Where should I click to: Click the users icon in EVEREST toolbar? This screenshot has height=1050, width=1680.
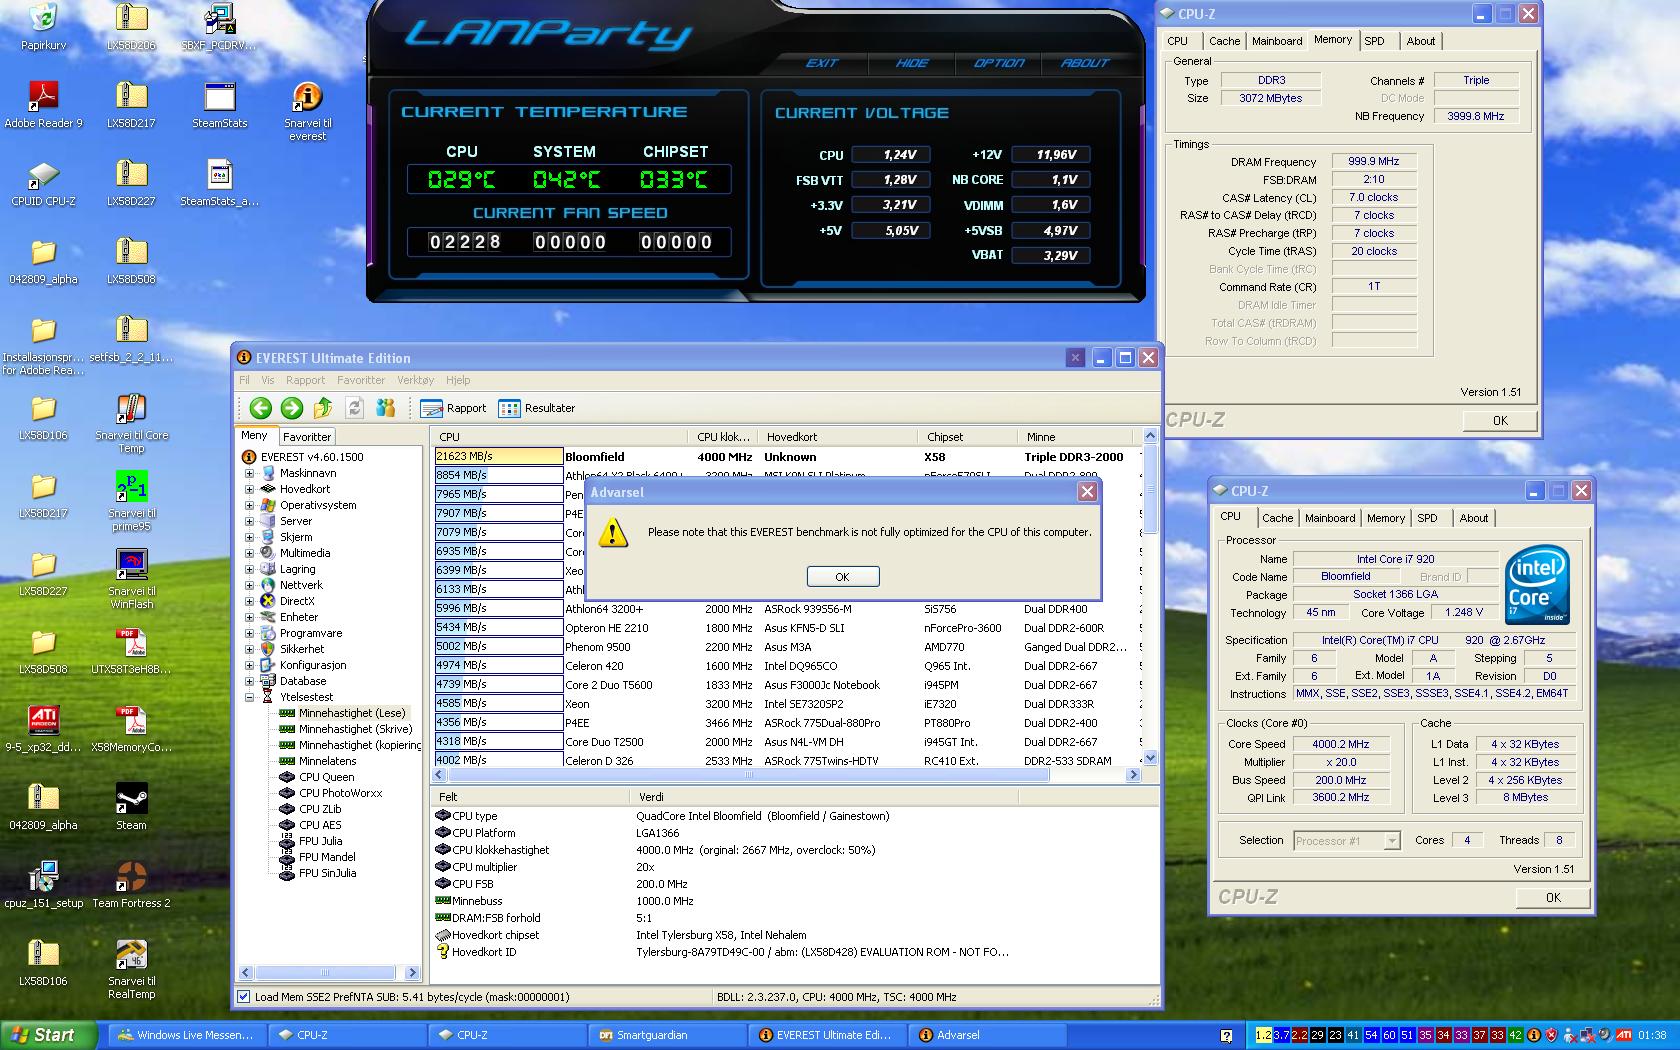coord(386,408)
